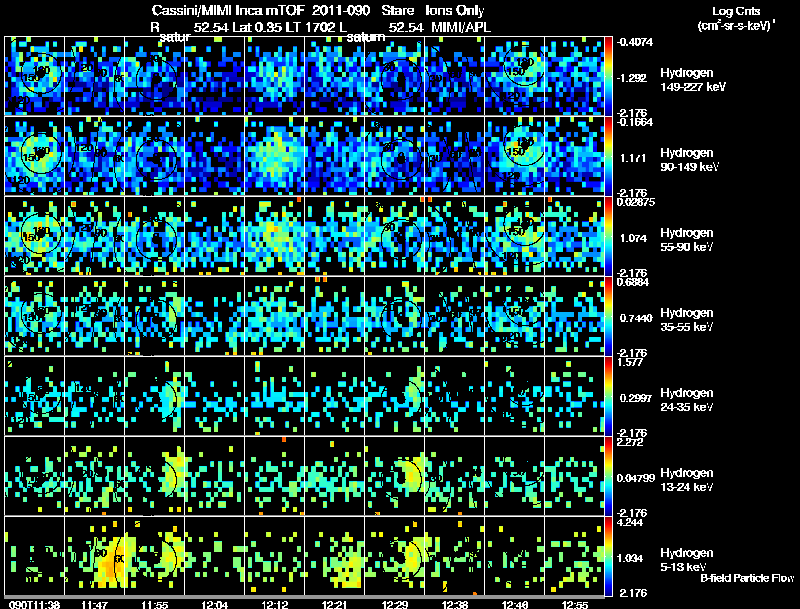Click the '12:55' time axis label
Image resolution: width=800 pixels, height=609 pixels.
[x=575, y=604]
